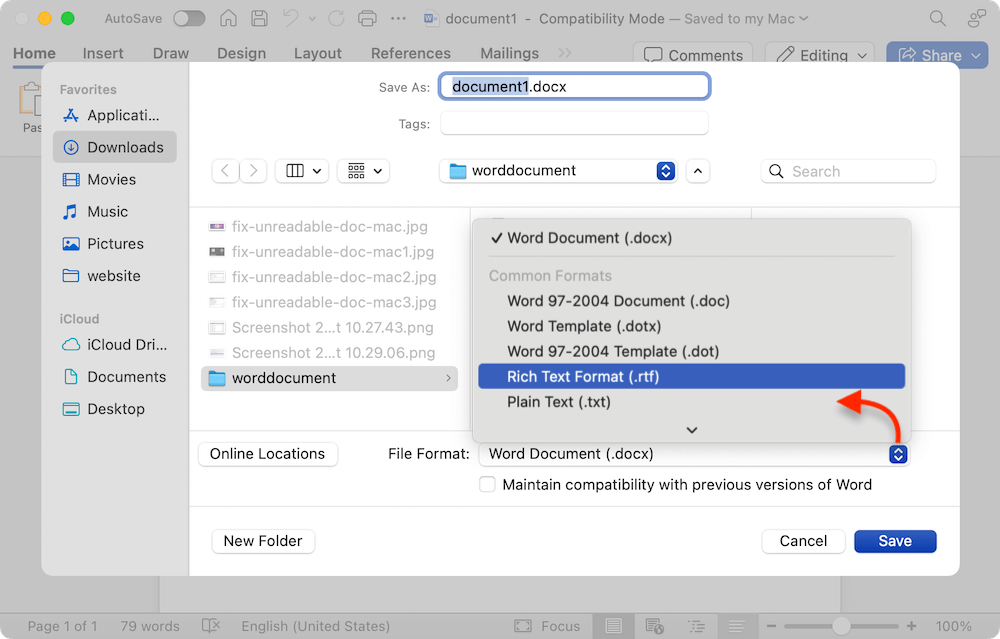Switch to Web Layout view in status bar
1000x639 pixels.
pyautogui.click(x=654, y=625)
